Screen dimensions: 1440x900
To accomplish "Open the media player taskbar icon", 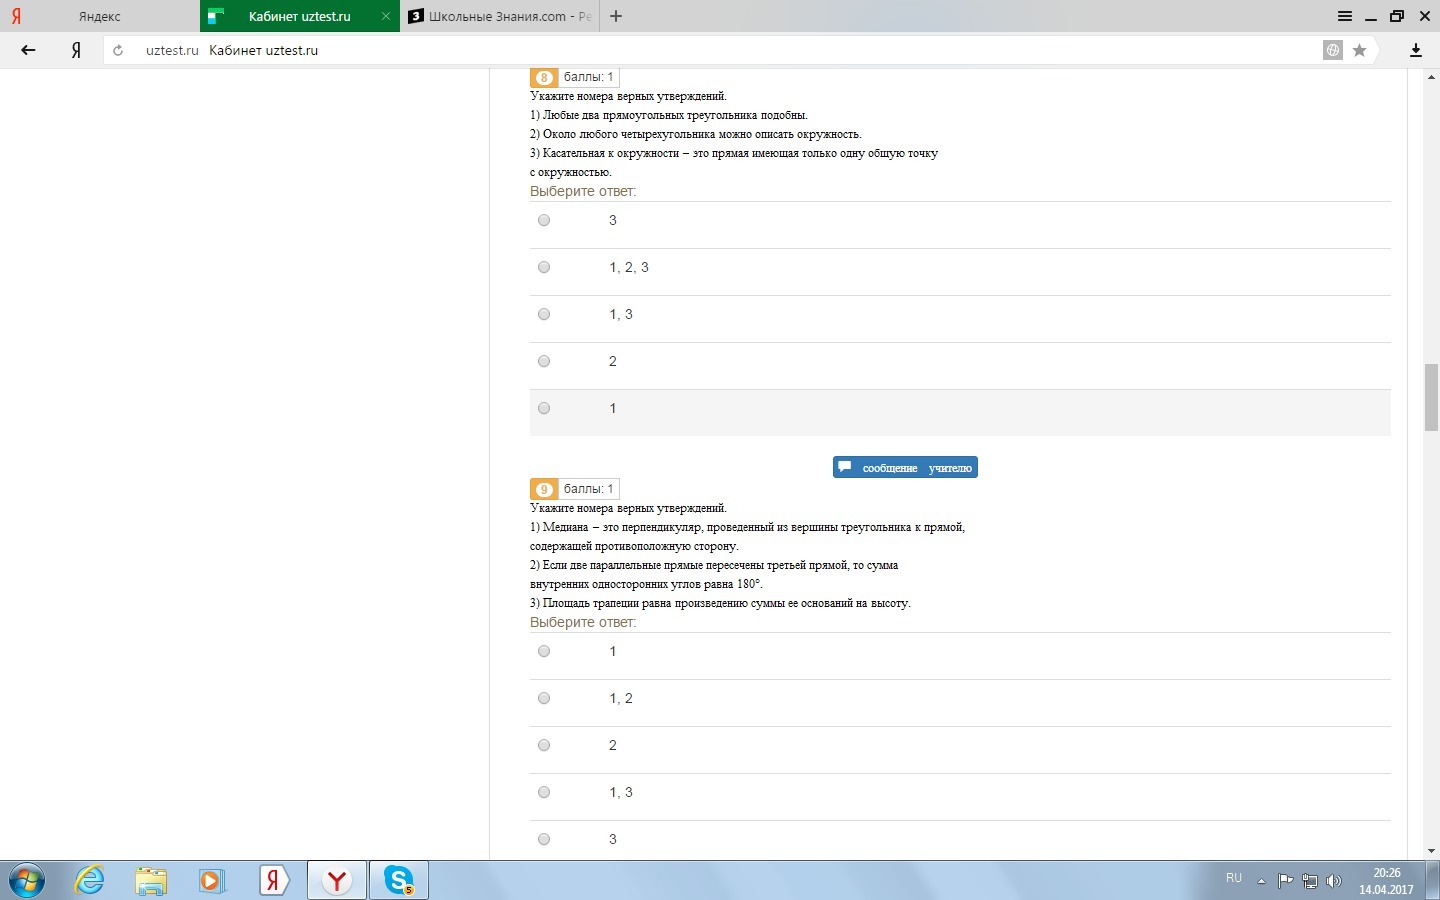I will (211, 881).
